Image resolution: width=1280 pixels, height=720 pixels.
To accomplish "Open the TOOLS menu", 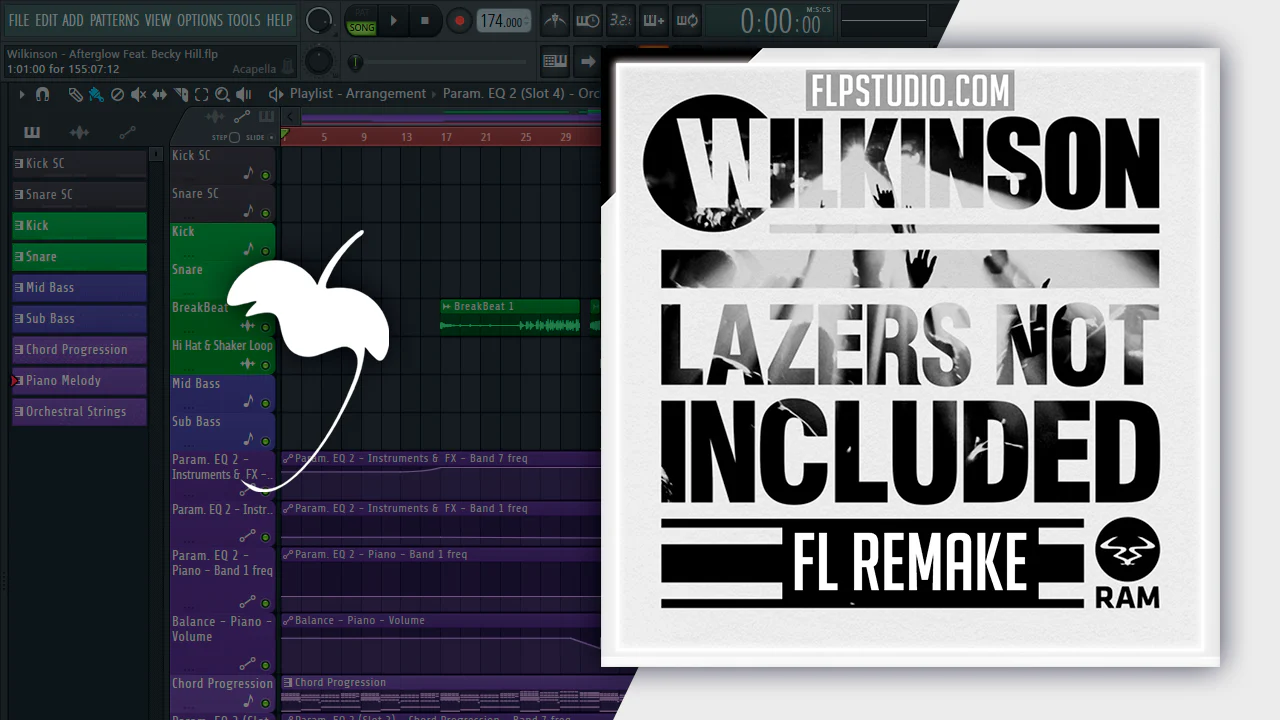I will [244, 20].
